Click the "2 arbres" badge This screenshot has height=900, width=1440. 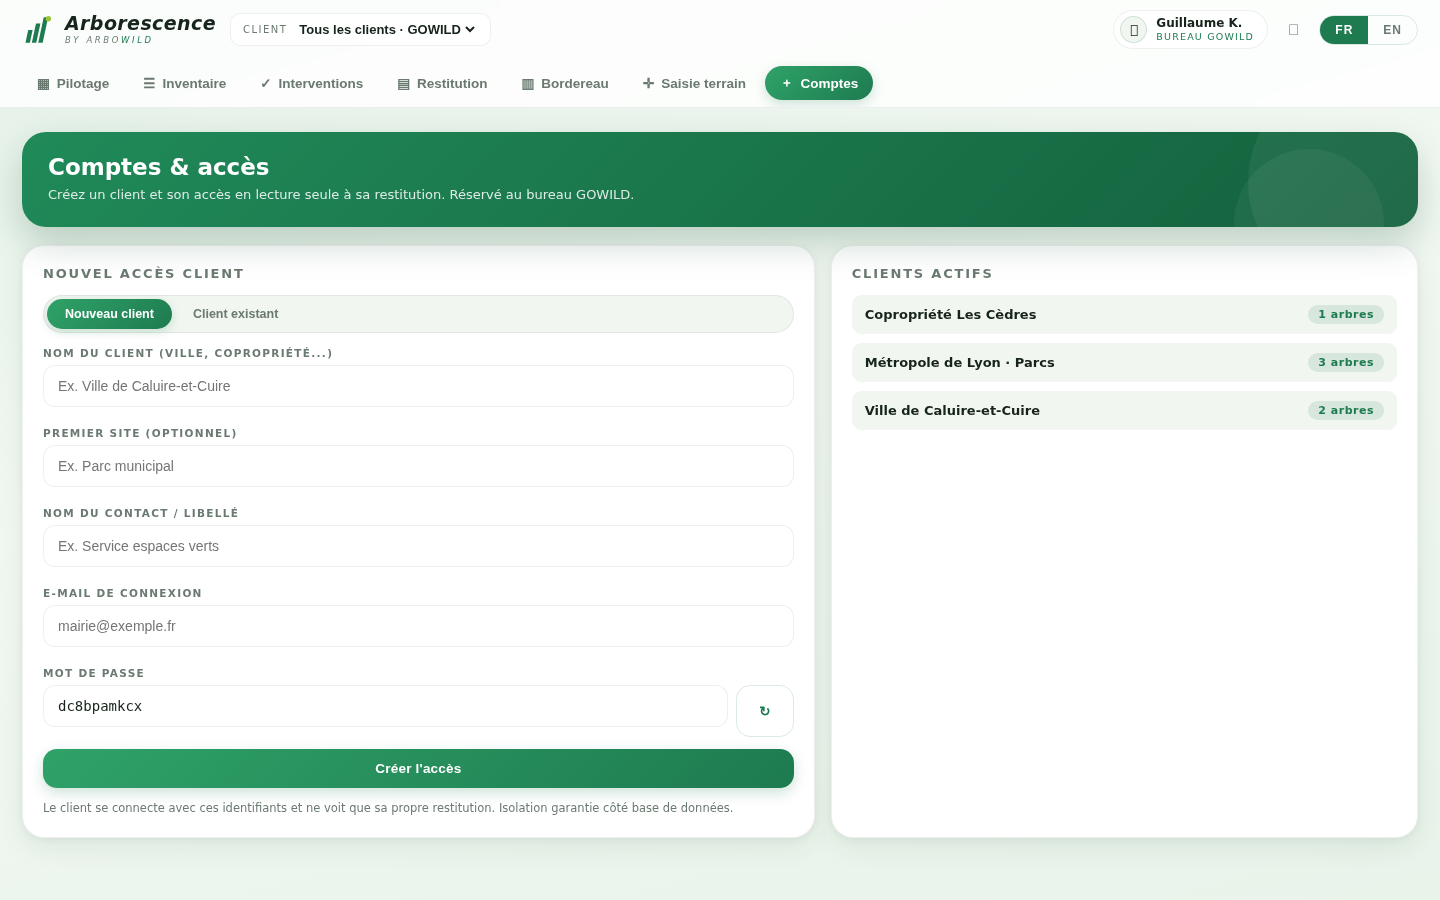(1346, 410)
